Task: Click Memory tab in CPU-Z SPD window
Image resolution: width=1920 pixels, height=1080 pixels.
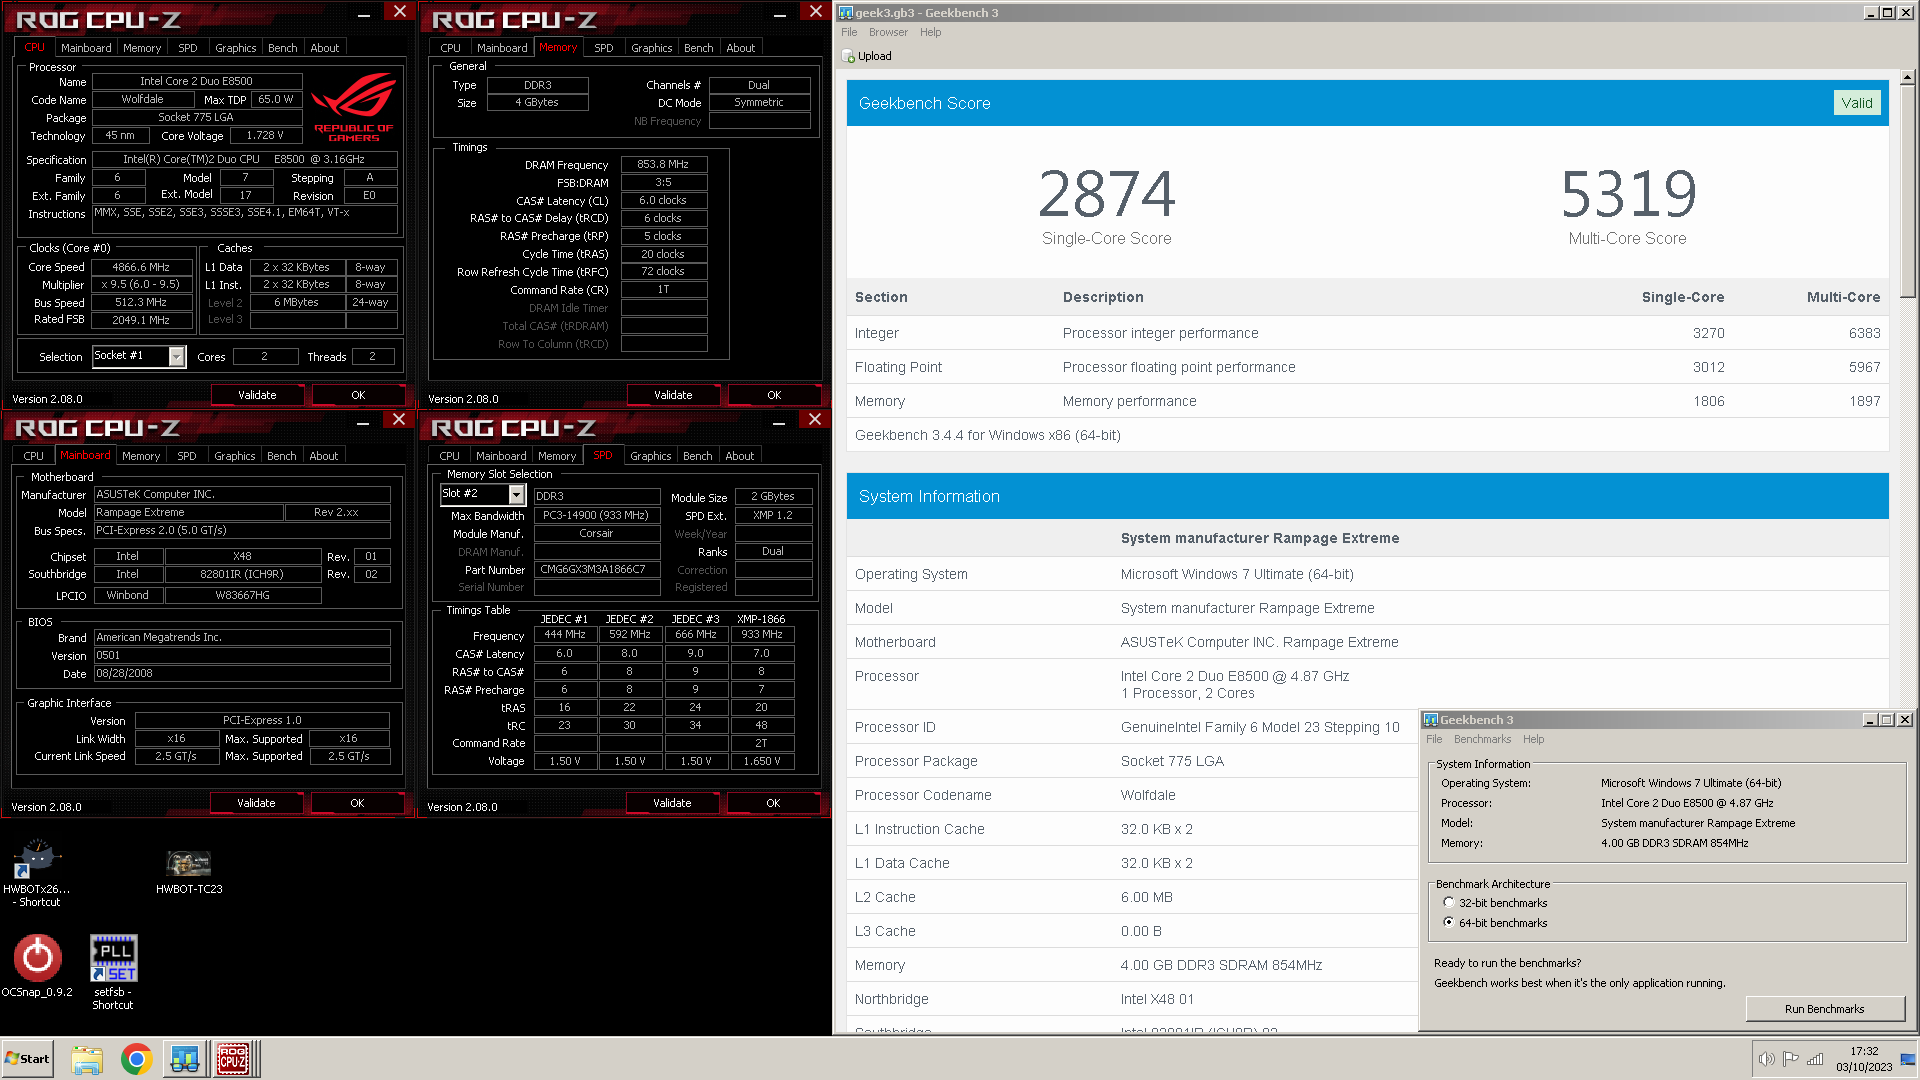Action: pos(557,456)
